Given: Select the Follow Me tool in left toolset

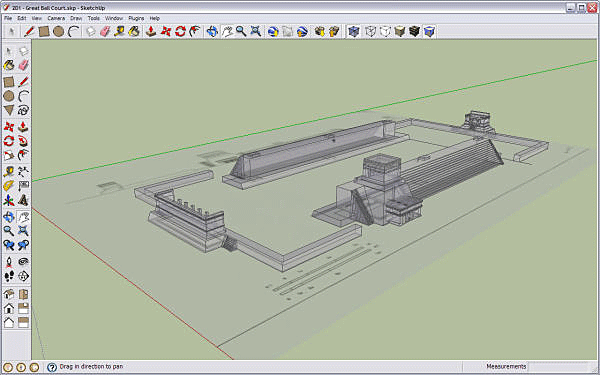Looking at the screenshot, I should coord(23,141).
